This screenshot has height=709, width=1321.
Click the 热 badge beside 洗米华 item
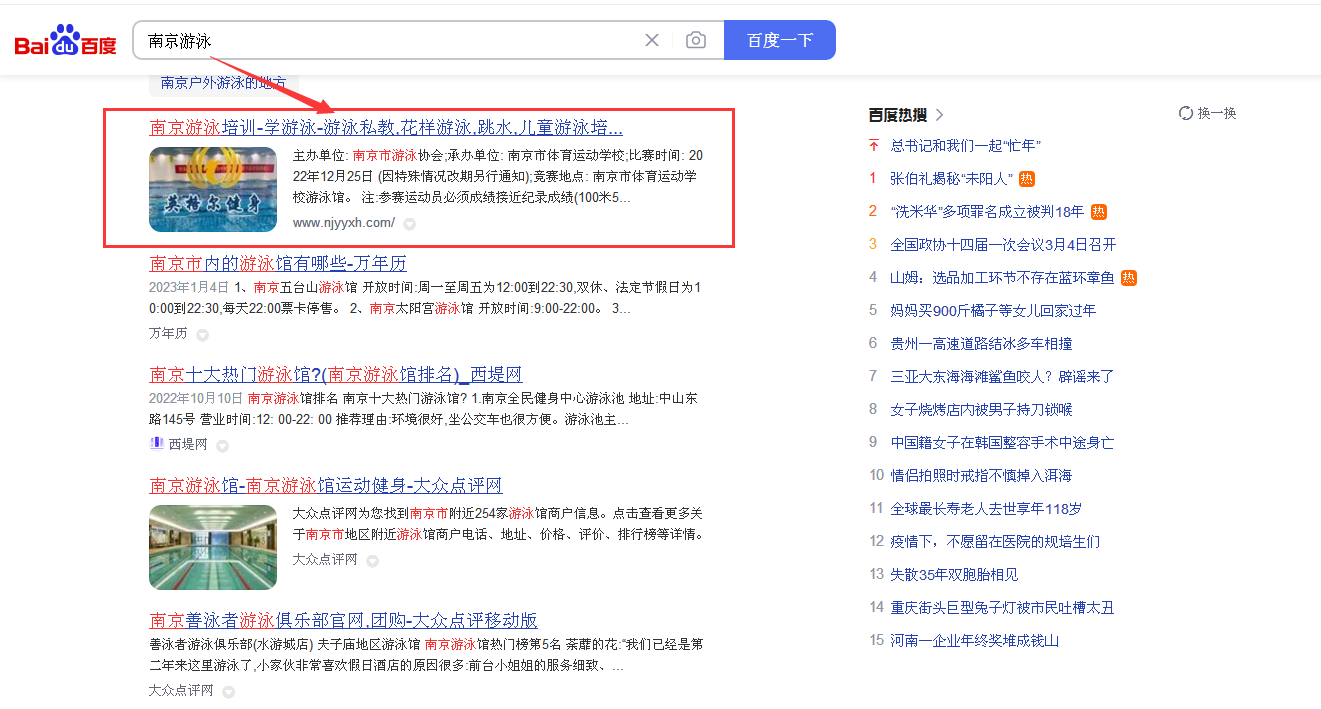[1099, 212]
